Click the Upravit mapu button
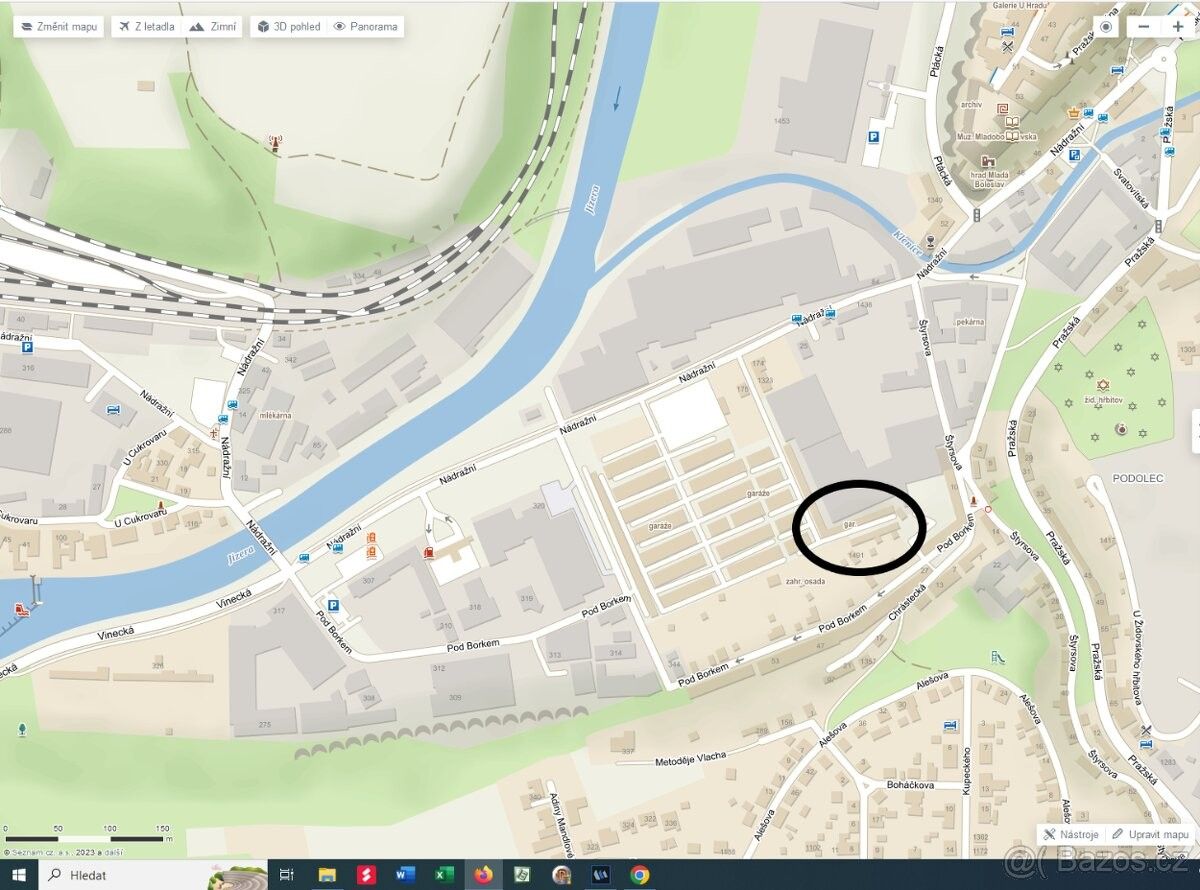The width and height of the screenshot is (1200, 890). coord(1150,834)
